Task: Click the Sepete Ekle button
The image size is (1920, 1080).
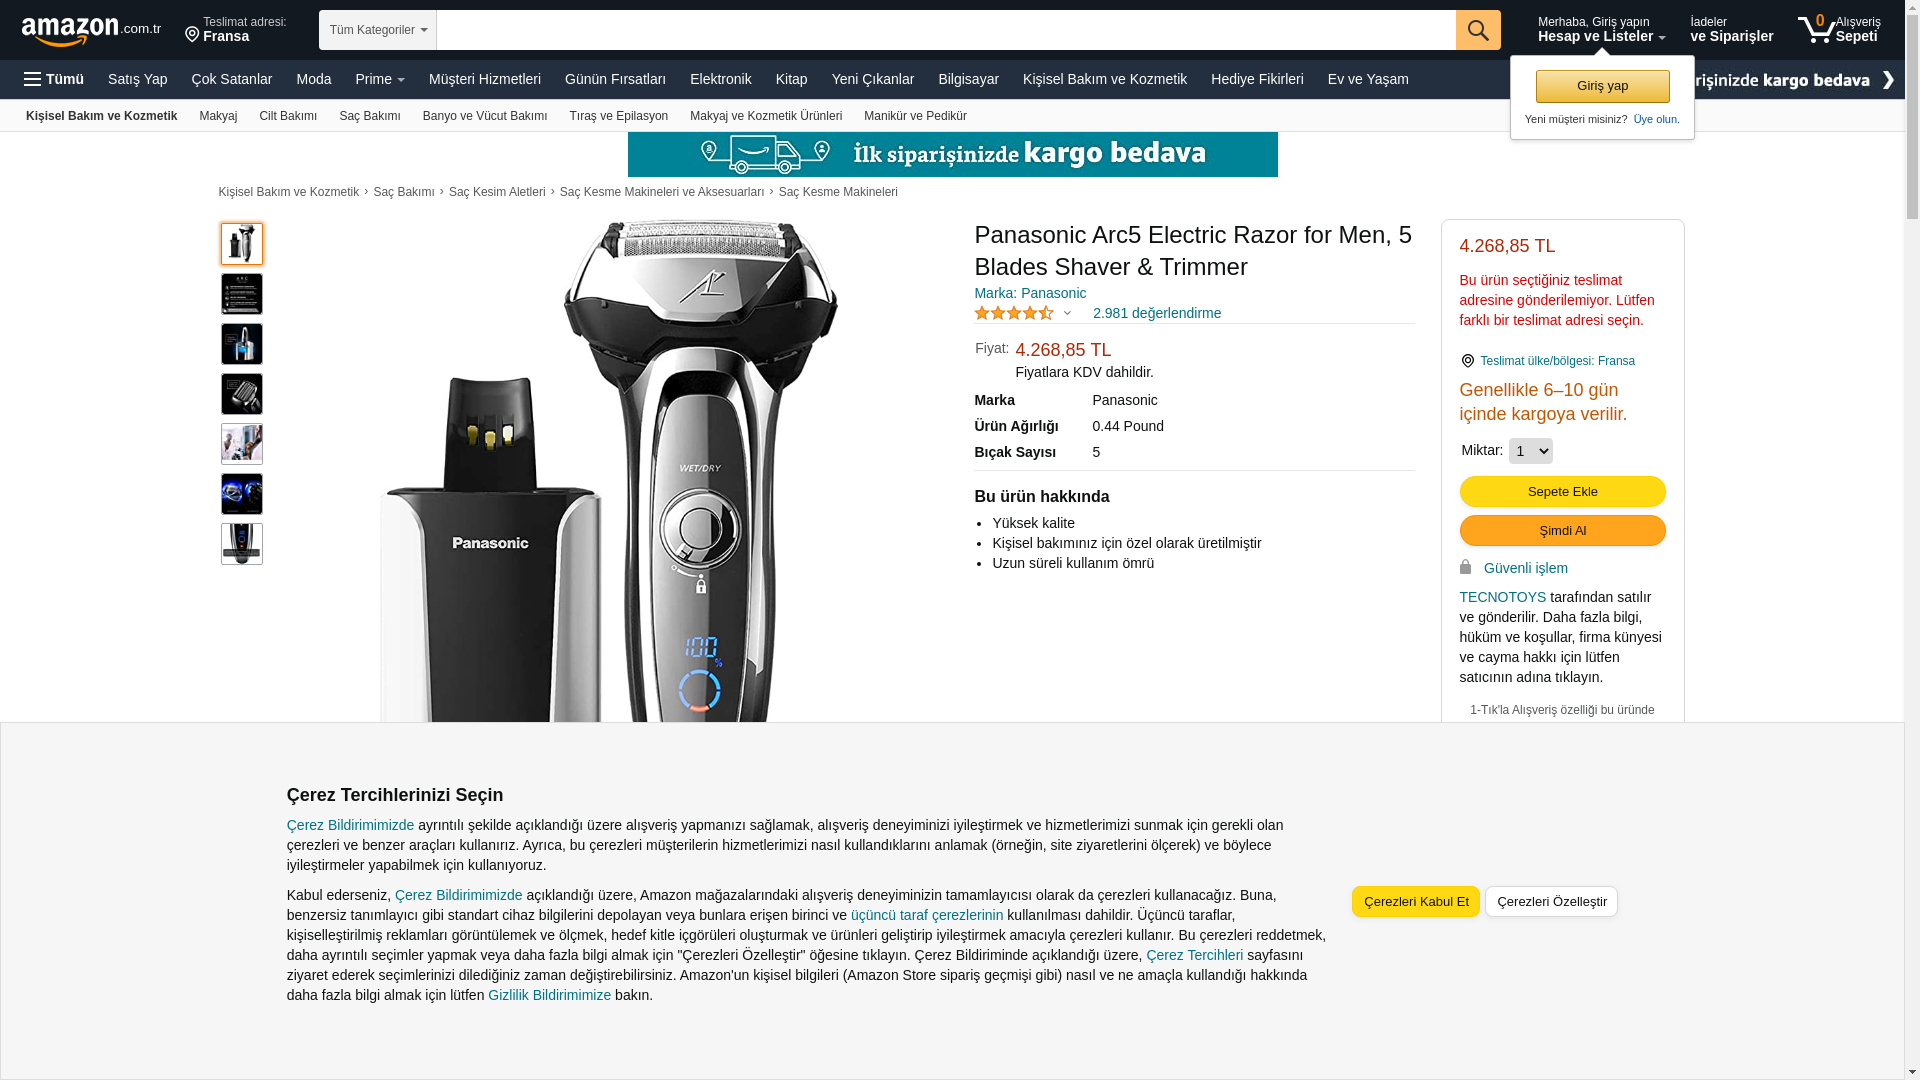Action: pos(1562,491)
